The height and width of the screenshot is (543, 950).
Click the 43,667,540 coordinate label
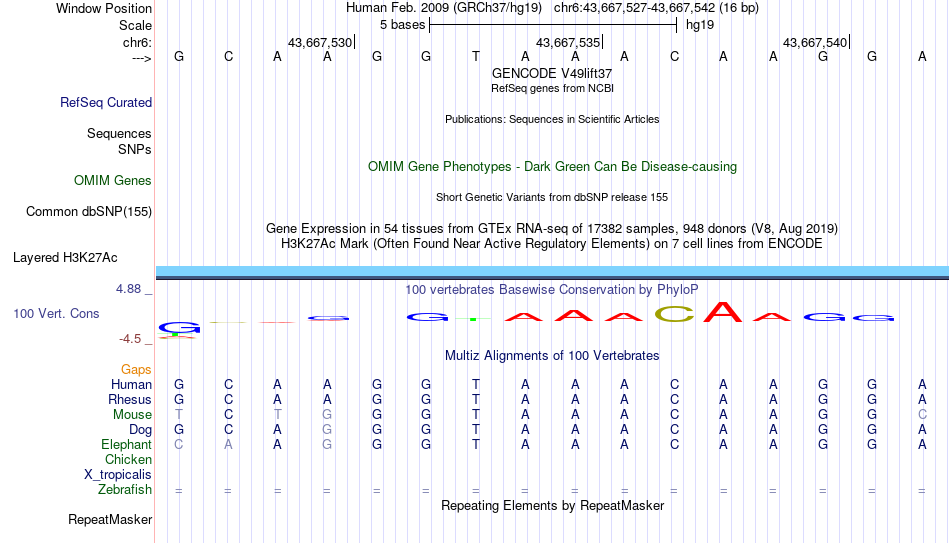pyautogui.click(x=815, y=42)
